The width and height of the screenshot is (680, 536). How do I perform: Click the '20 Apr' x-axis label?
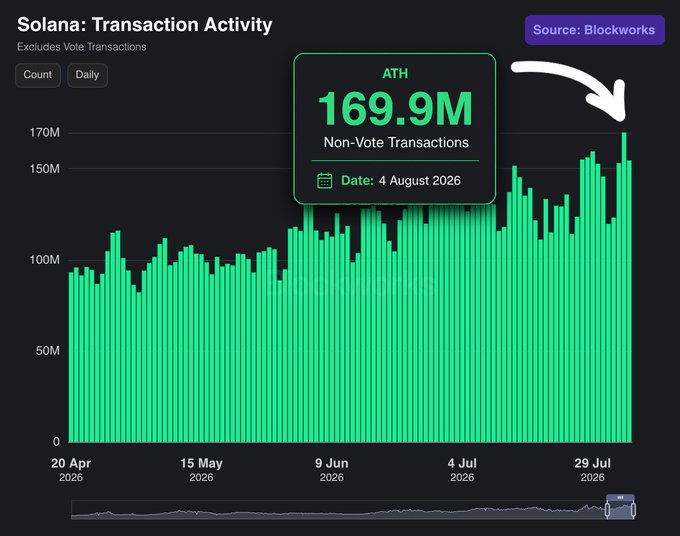click(71, 463)
